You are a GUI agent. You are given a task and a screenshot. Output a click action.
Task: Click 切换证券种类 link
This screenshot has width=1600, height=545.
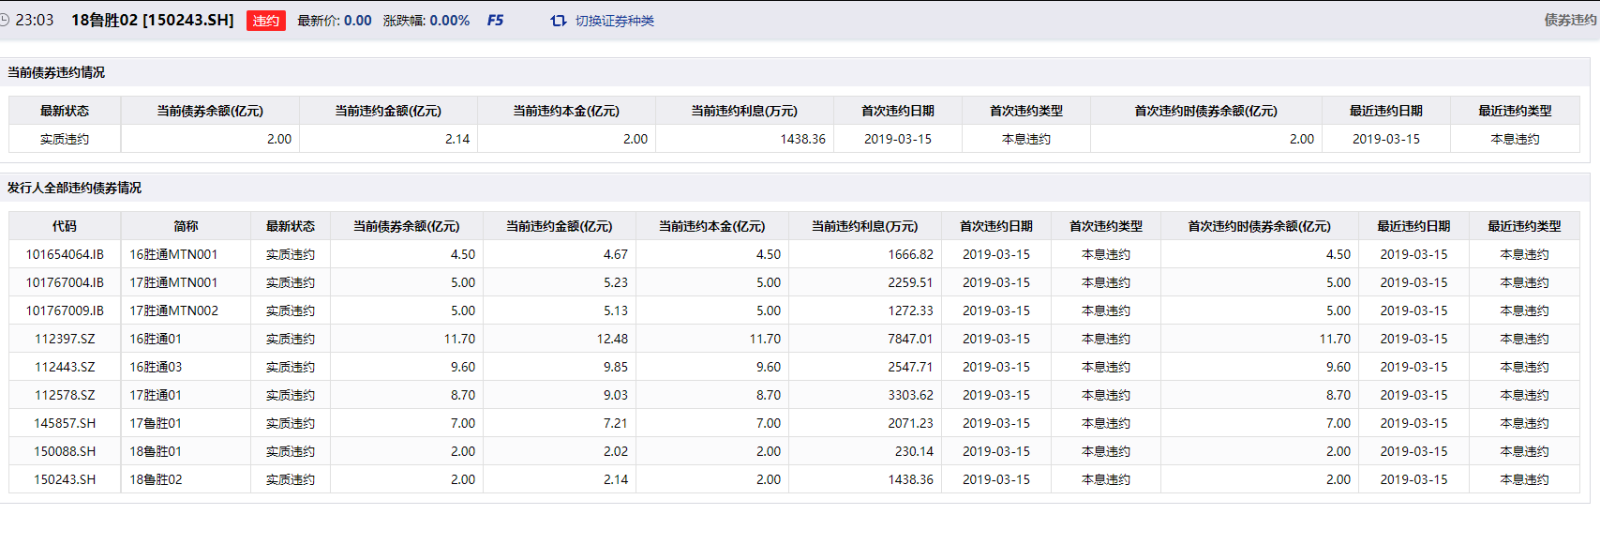pos(614,20)
